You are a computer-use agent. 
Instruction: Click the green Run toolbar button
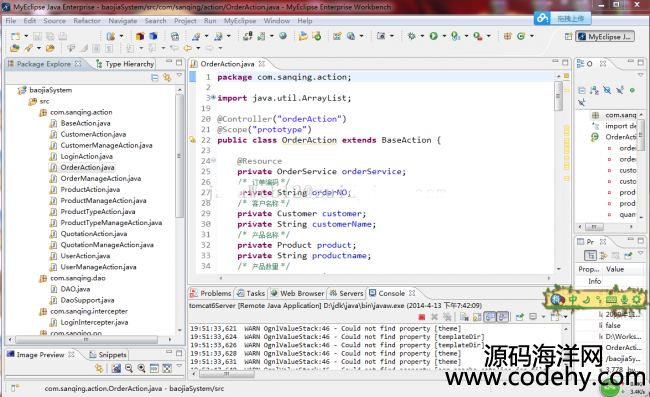click(x=434, y=36)
